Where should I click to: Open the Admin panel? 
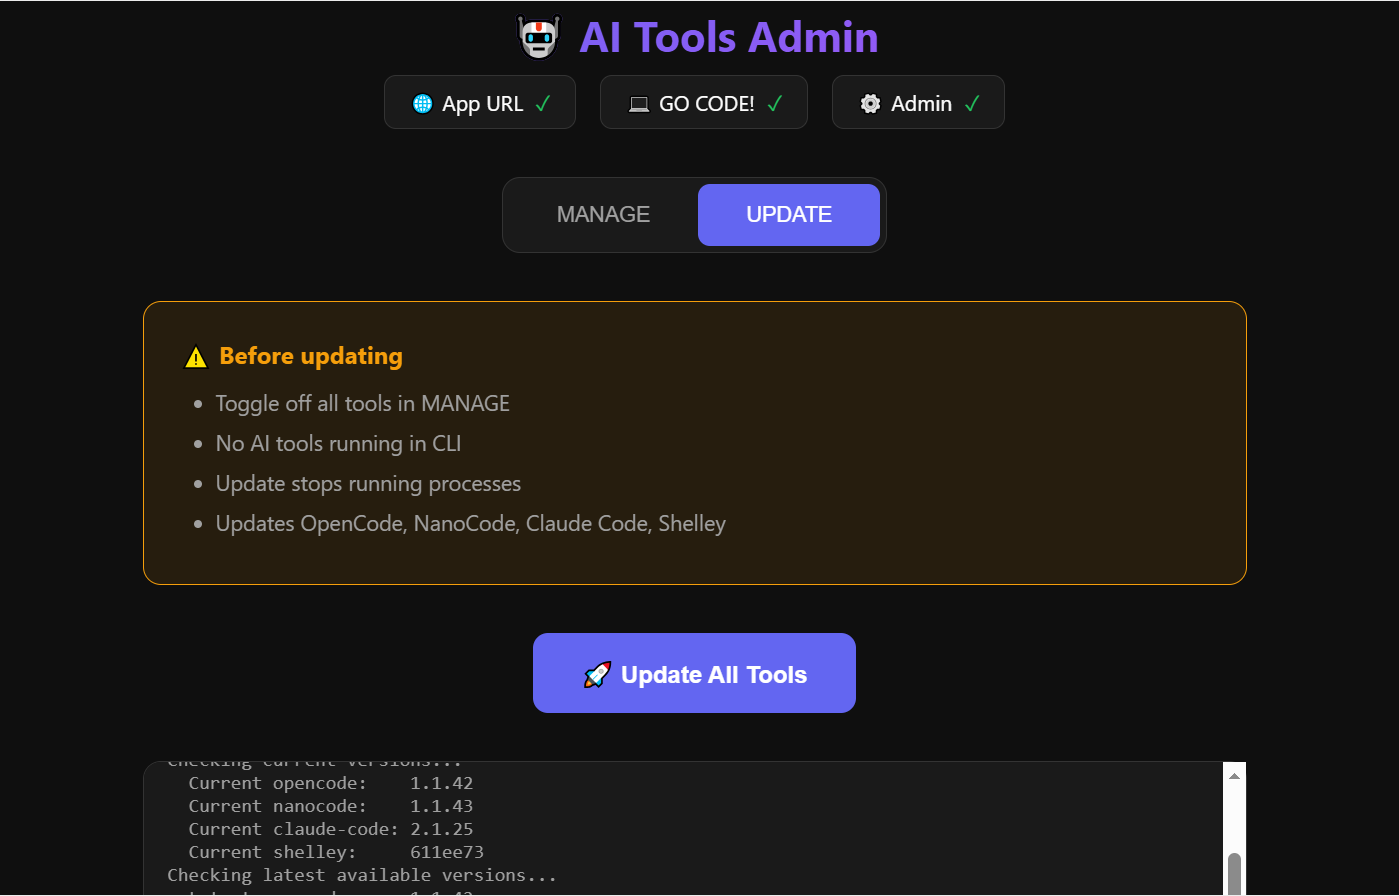(x=918, y=102)
